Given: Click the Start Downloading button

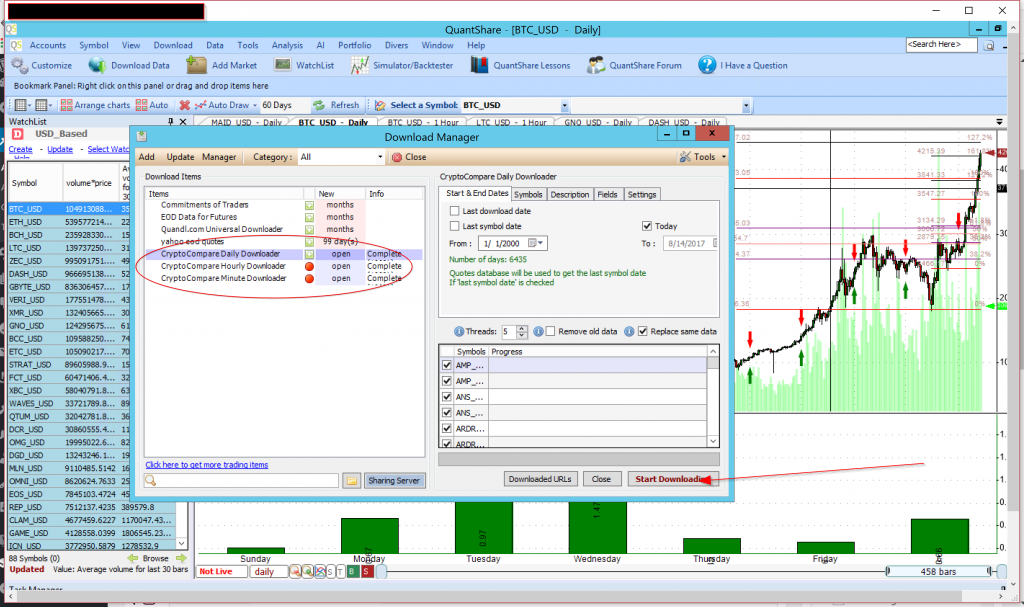Looking at the screenshot, I should (673, 479).
